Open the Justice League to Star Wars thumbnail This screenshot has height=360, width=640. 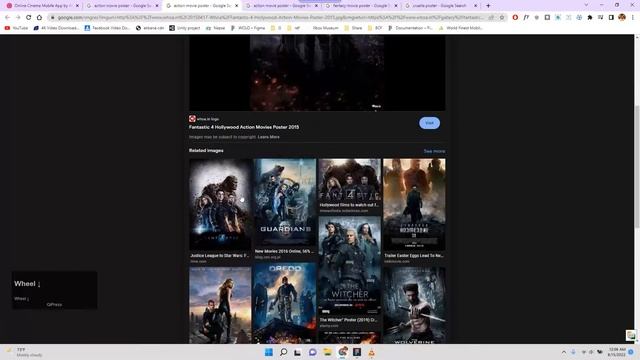[220, 204]
